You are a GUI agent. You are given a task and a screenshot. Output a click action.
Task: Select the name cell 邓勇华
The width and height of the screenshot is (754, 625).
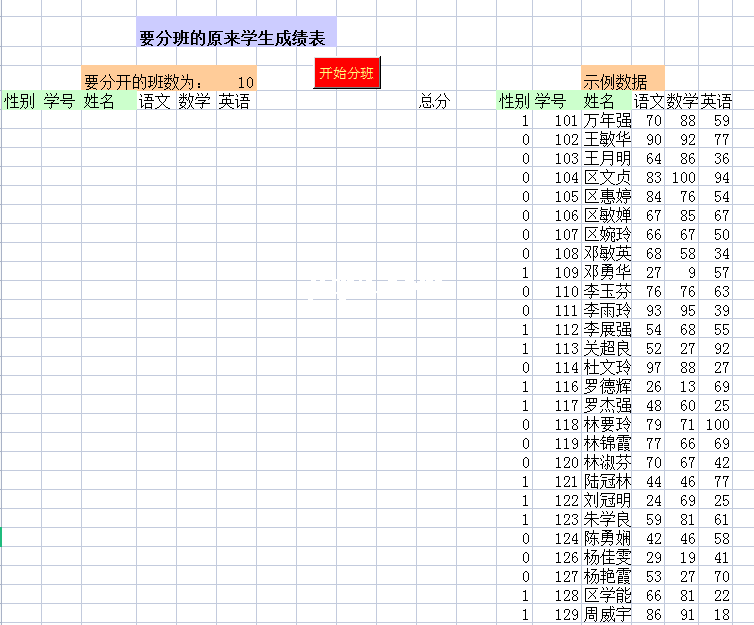607,272
